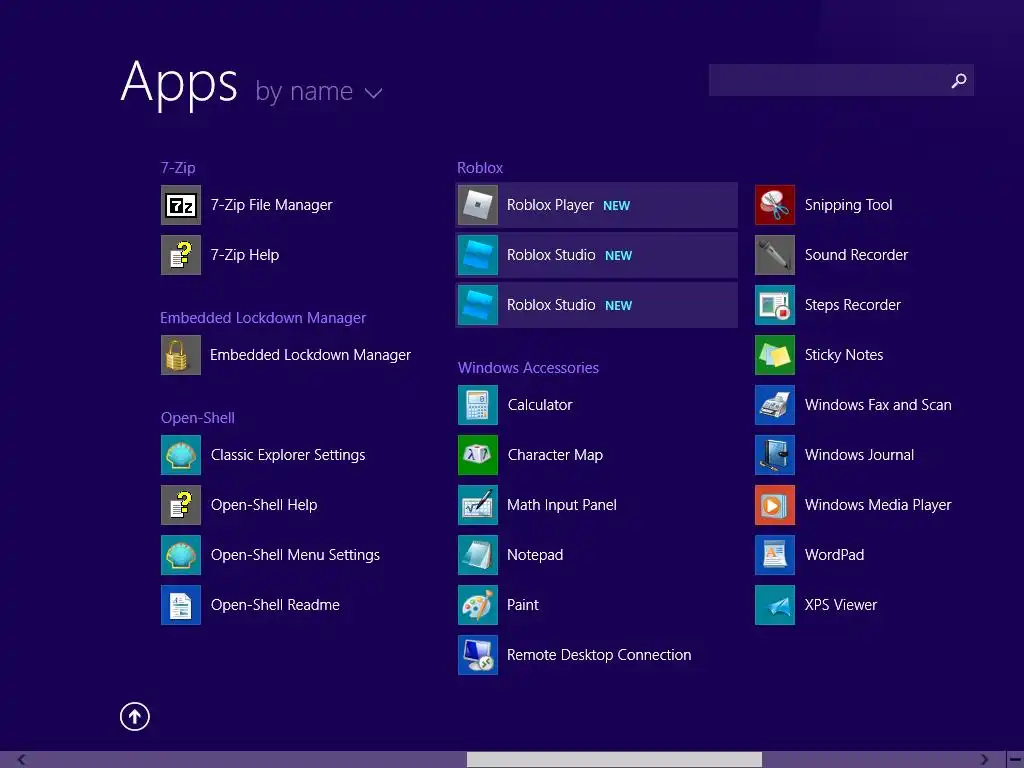Click the 7-Zip group header
The height and width of the screenshot is (768, 1024).
point(178,168)
